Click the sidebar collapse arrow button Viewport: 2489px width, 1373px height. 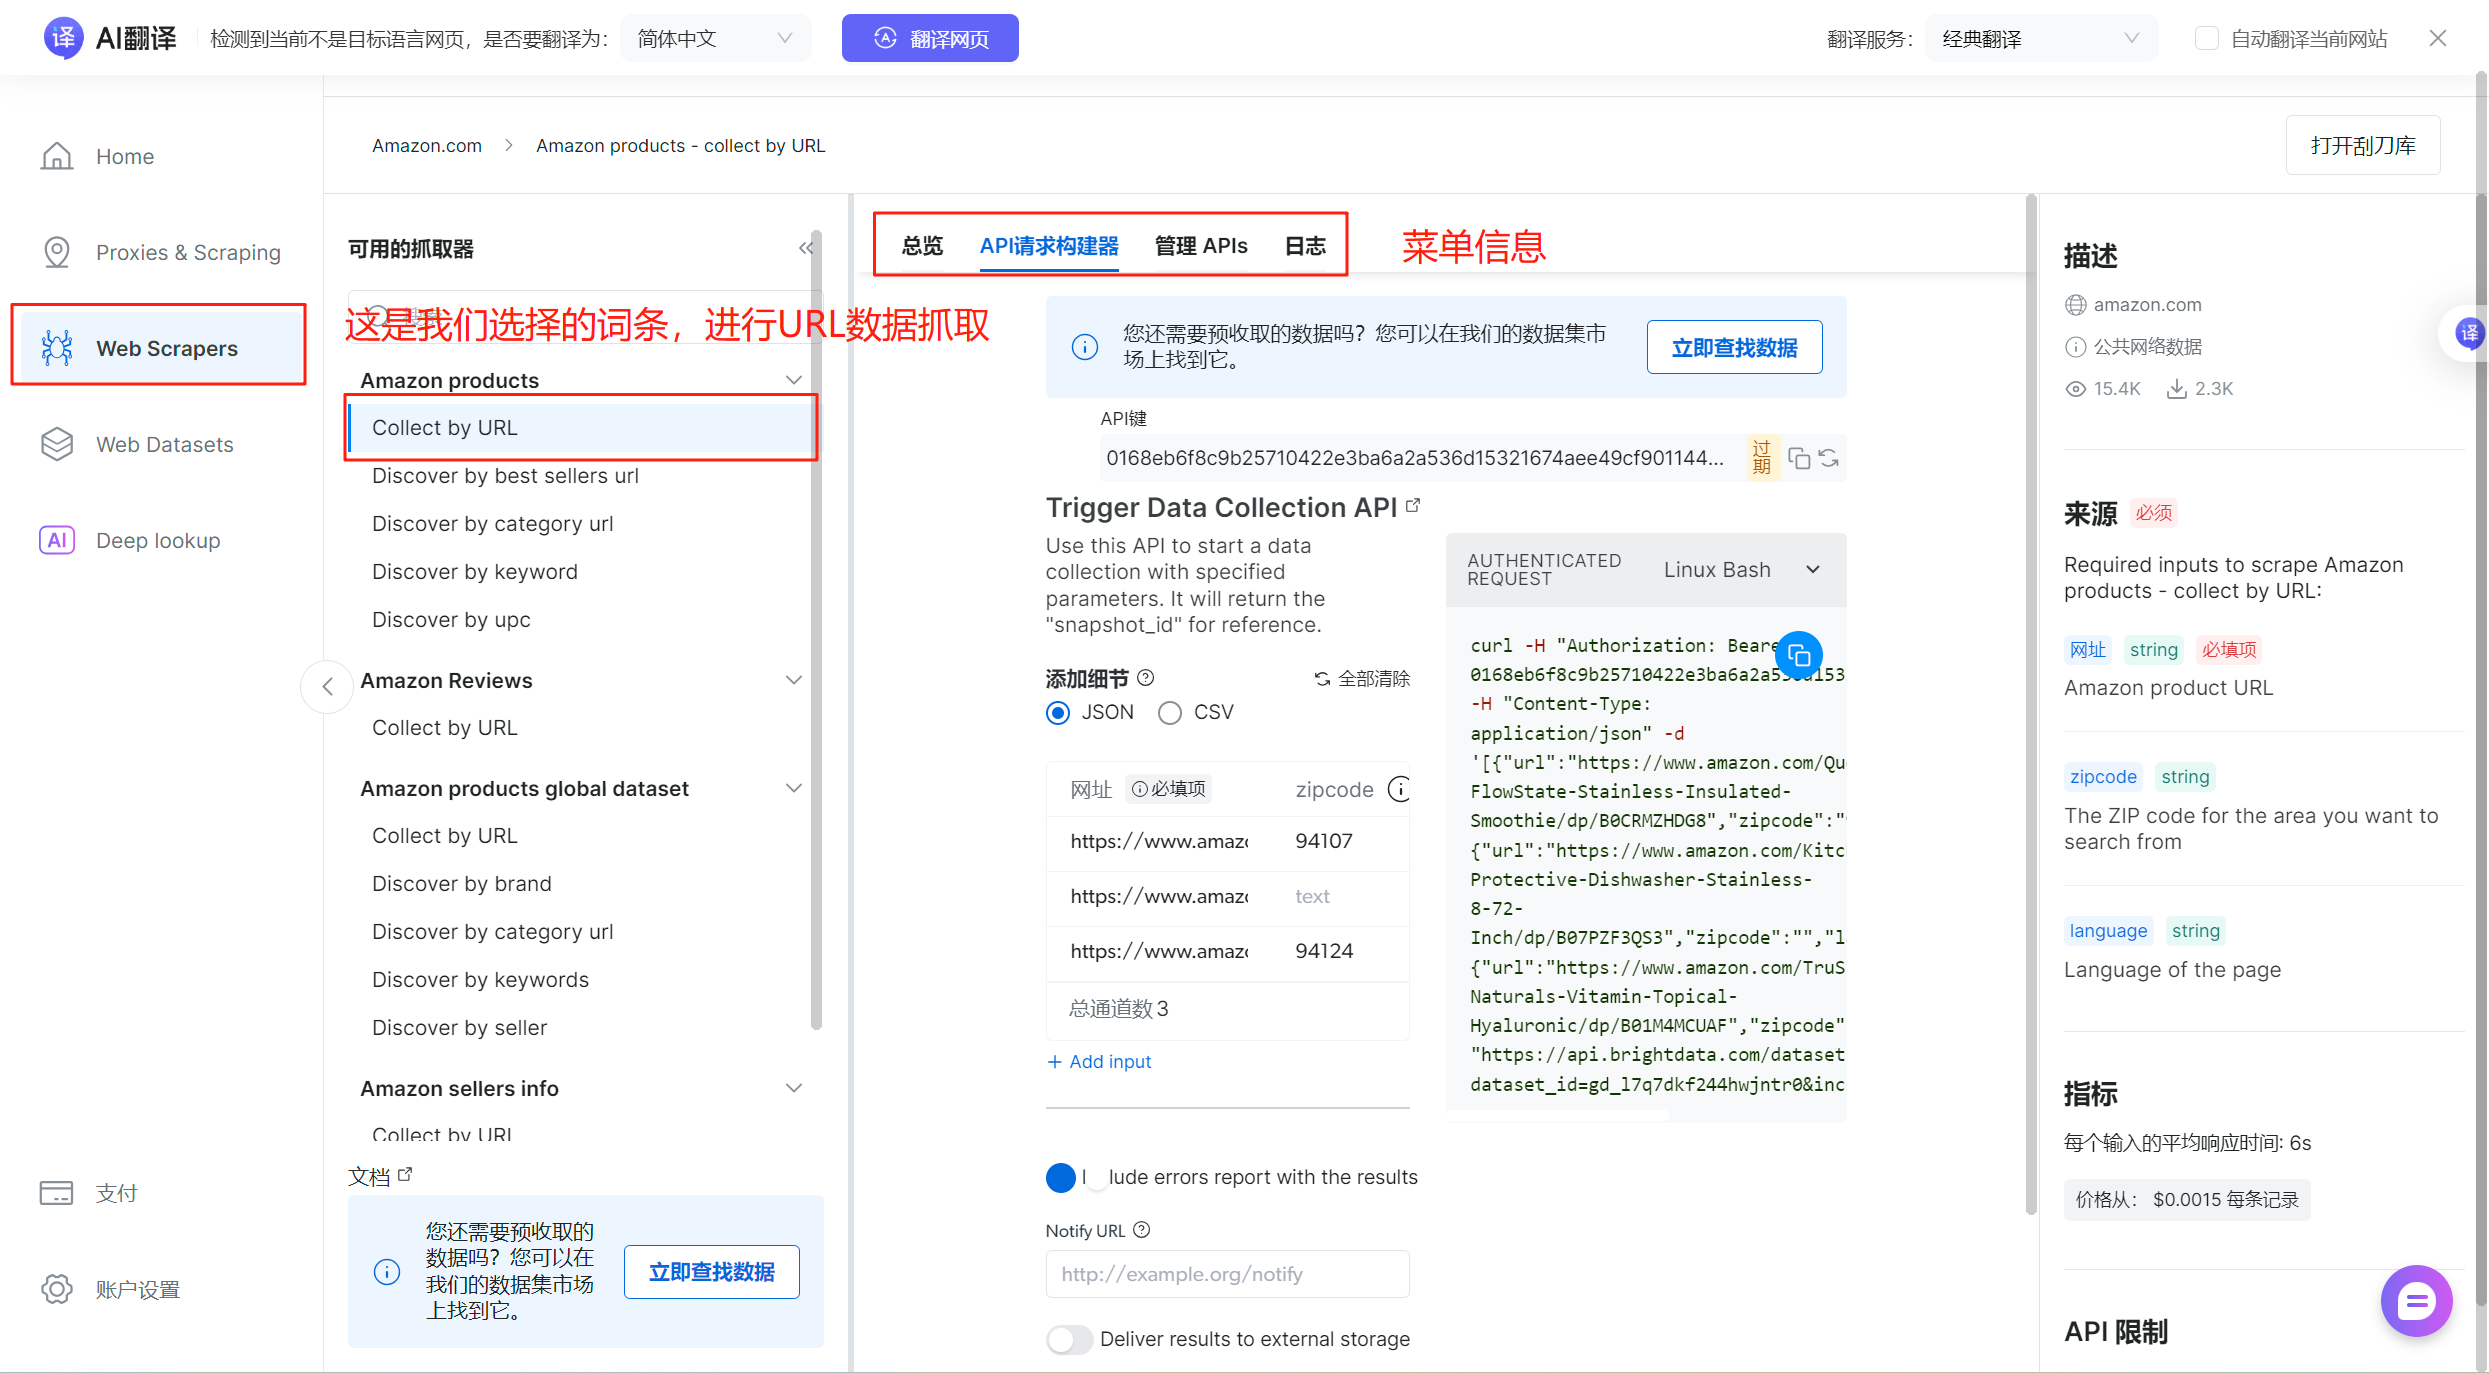[x=327, y=686]
